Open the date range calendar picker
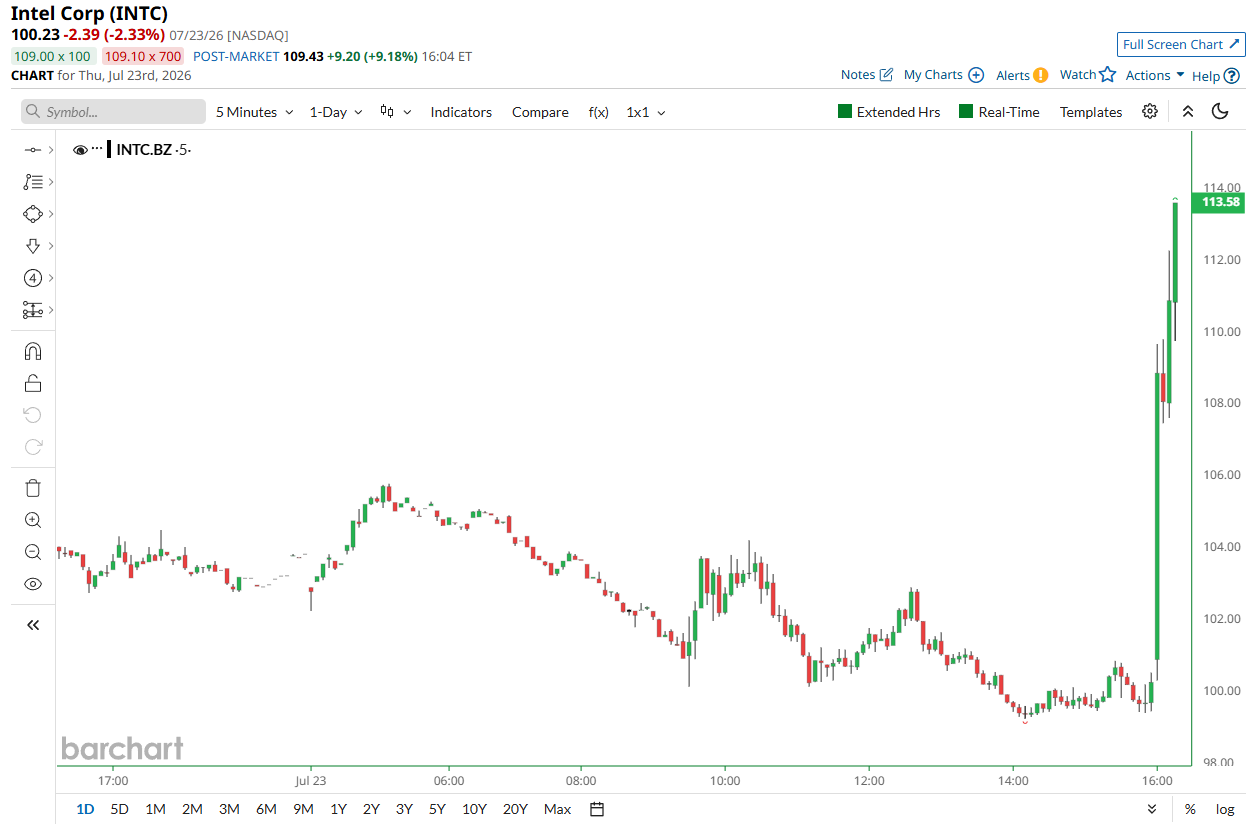1257x826 pixels. coord(597,809)
